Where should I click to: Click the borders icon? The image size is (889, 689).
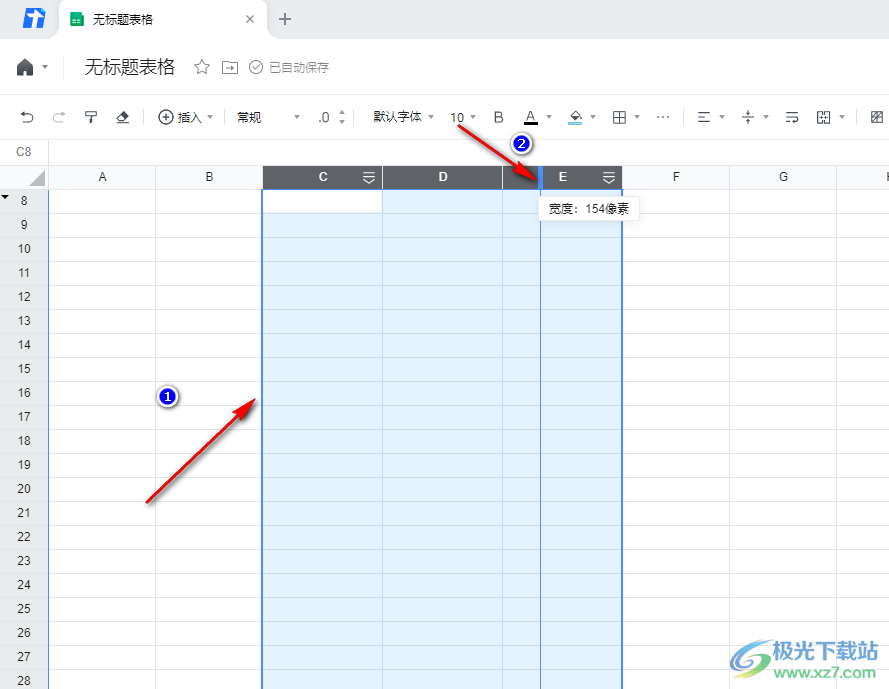coord(619,117)
